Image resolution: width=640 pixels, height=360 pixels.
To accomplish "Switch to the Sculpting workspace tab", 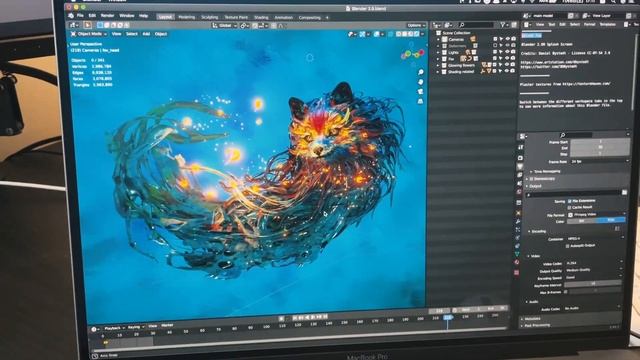I will click(x=210, y=17).
